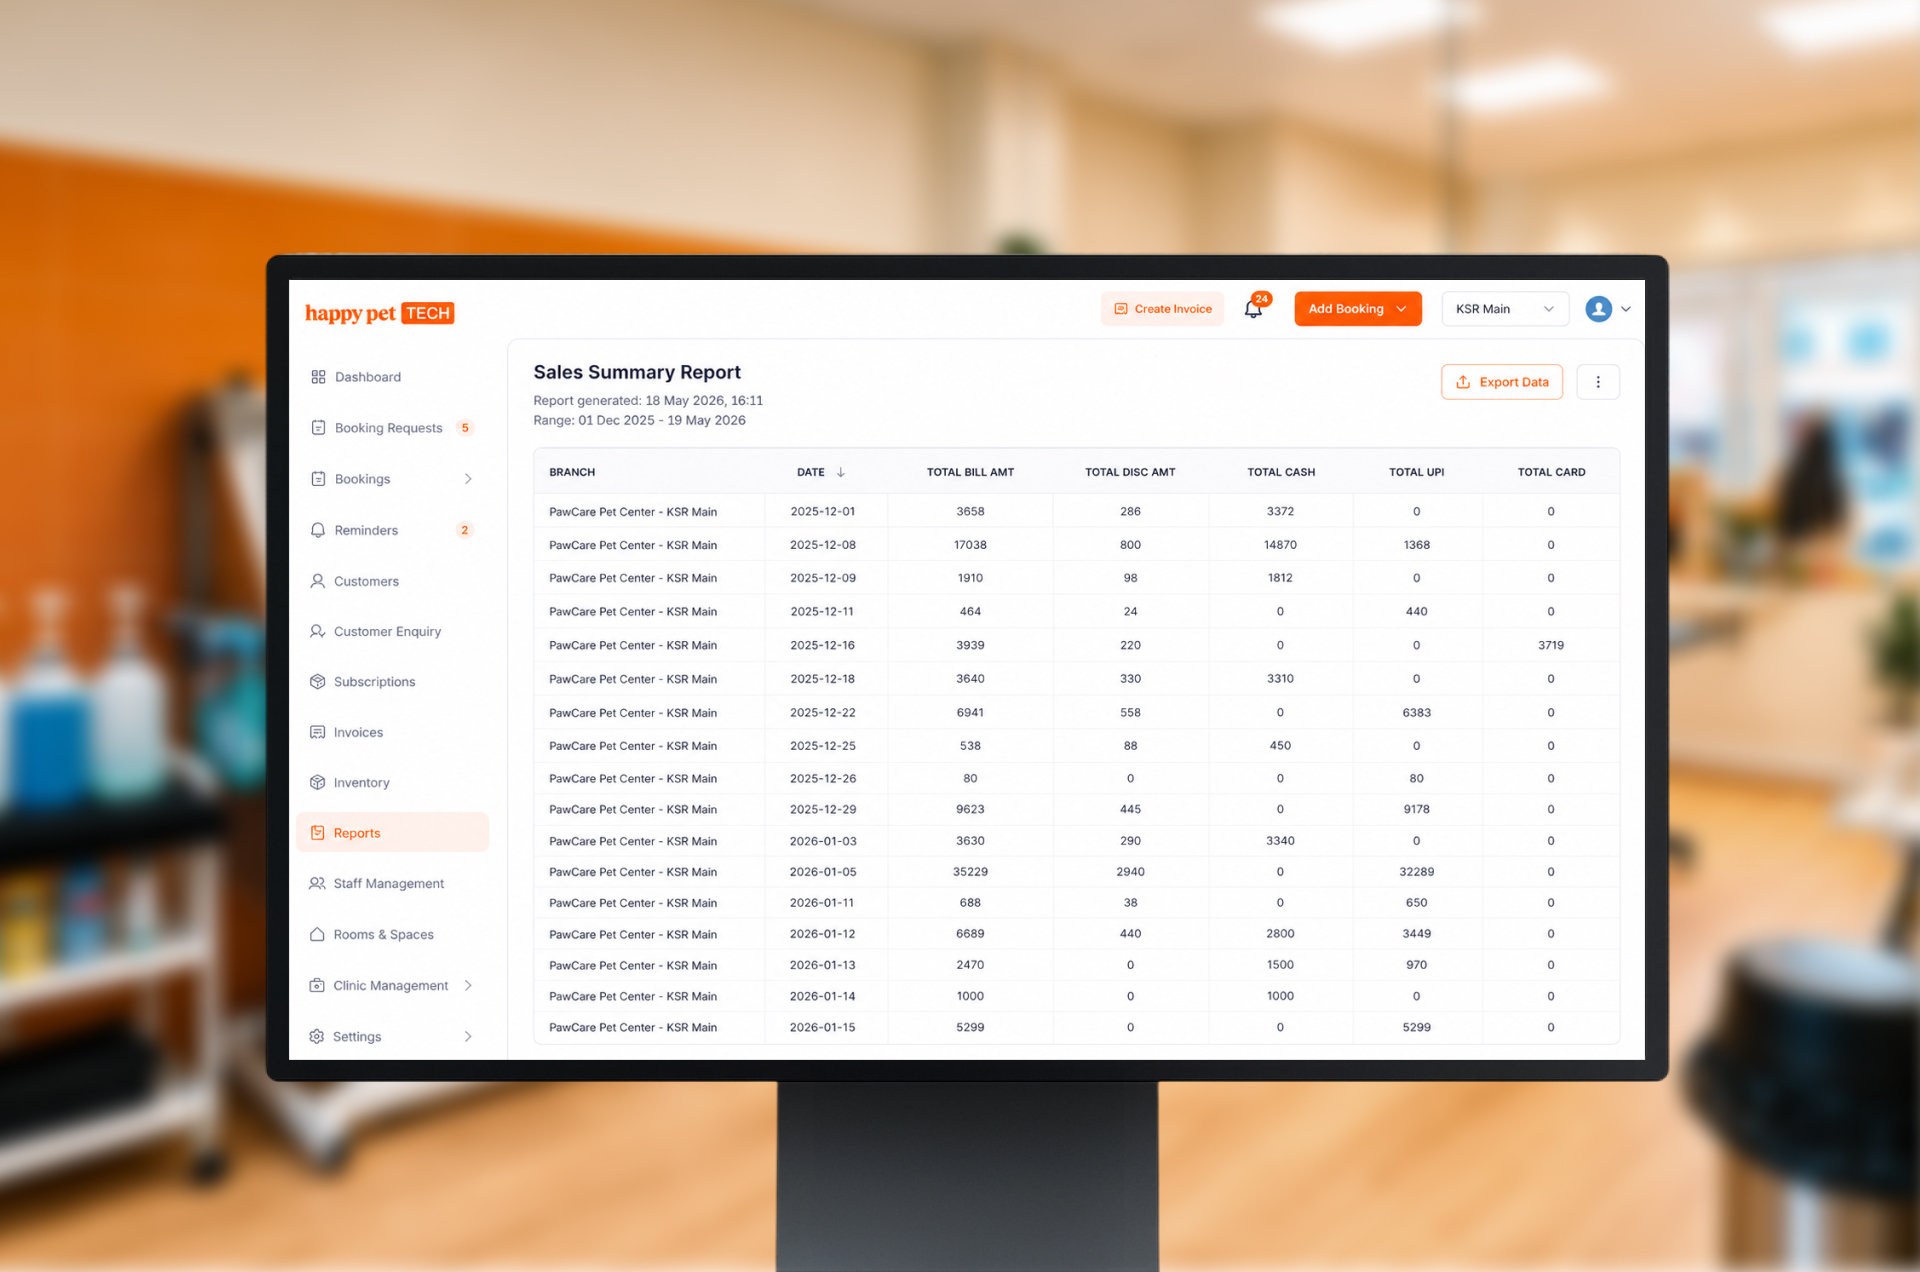The image size is (1920, 1272).
Task: Click the TOTAL DISC AMT header
Action: click(x=1130, y=472)
